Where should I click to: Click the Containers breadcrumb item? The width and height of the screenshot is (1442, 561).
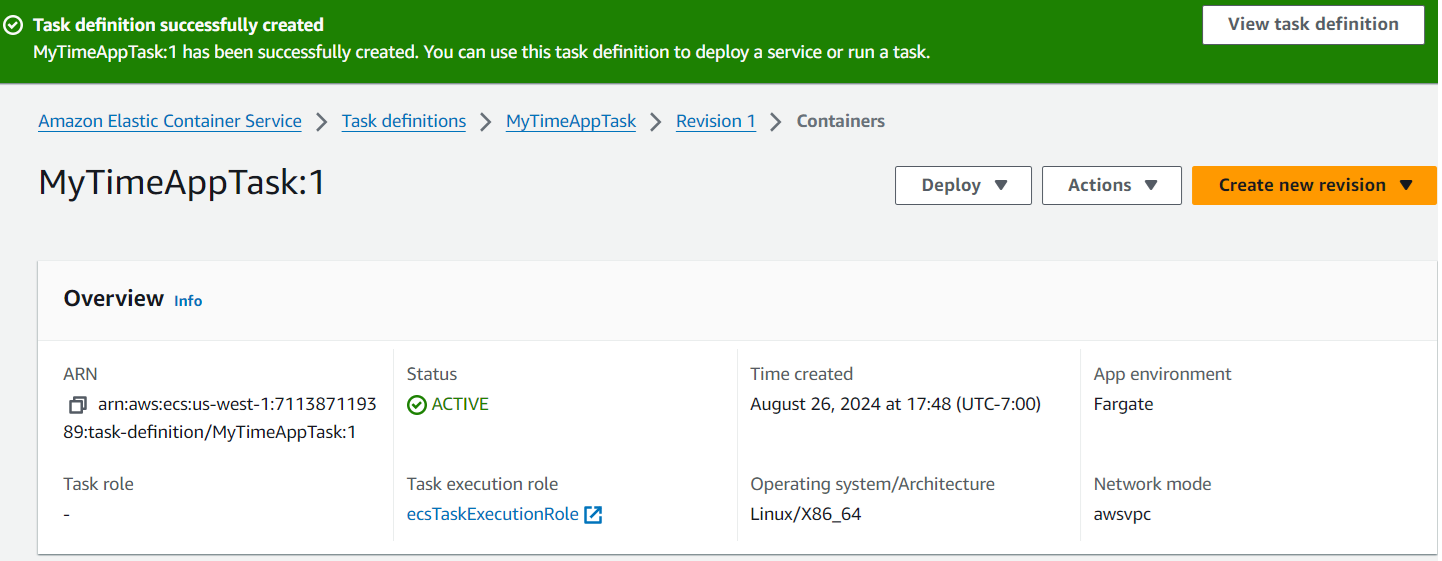(840, 121)
